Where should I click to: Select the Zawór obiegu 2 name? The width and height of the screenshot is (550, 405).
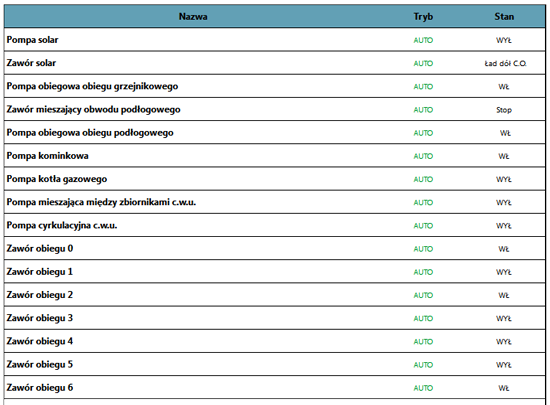40,295
